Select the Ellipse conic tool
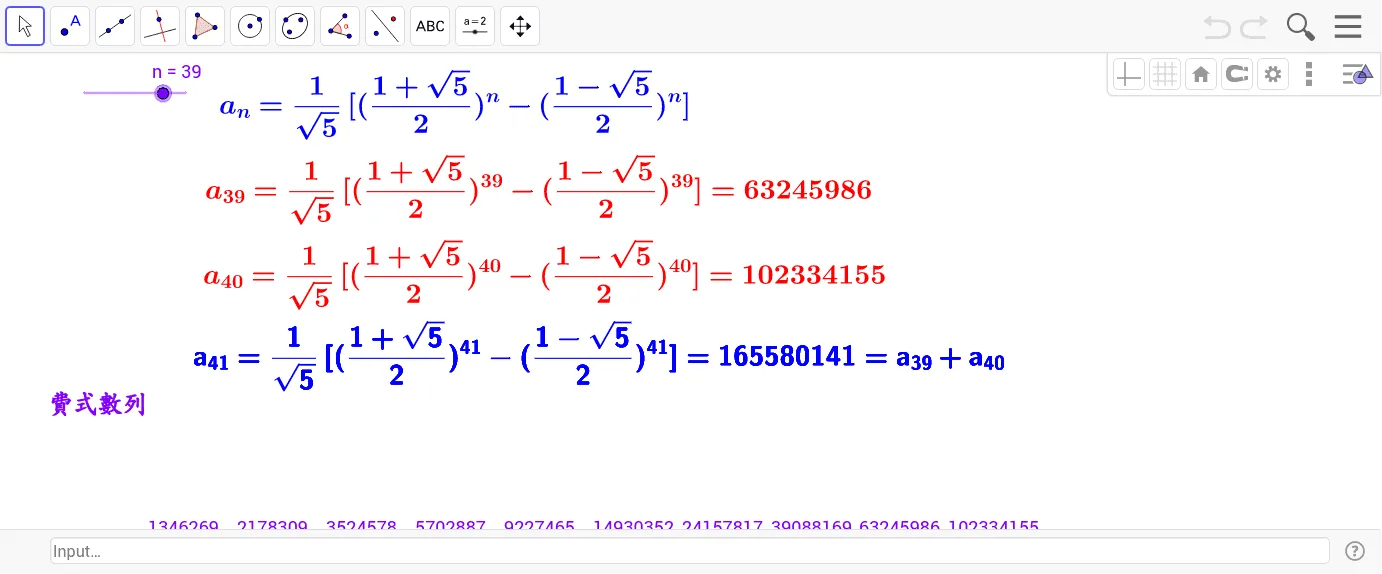The height and width of the screenshot is (574, 1382). [295, 26]
